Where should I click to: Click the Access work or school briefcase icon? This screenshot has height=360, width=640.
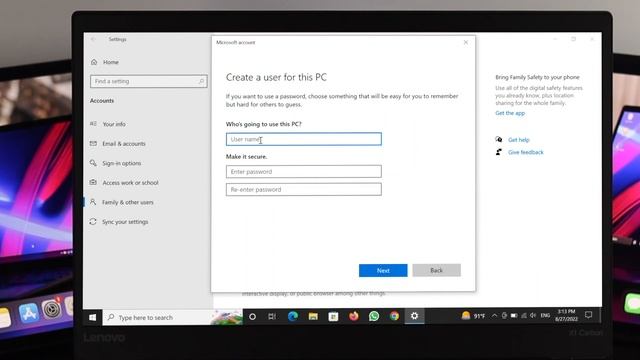coord(93,182)
